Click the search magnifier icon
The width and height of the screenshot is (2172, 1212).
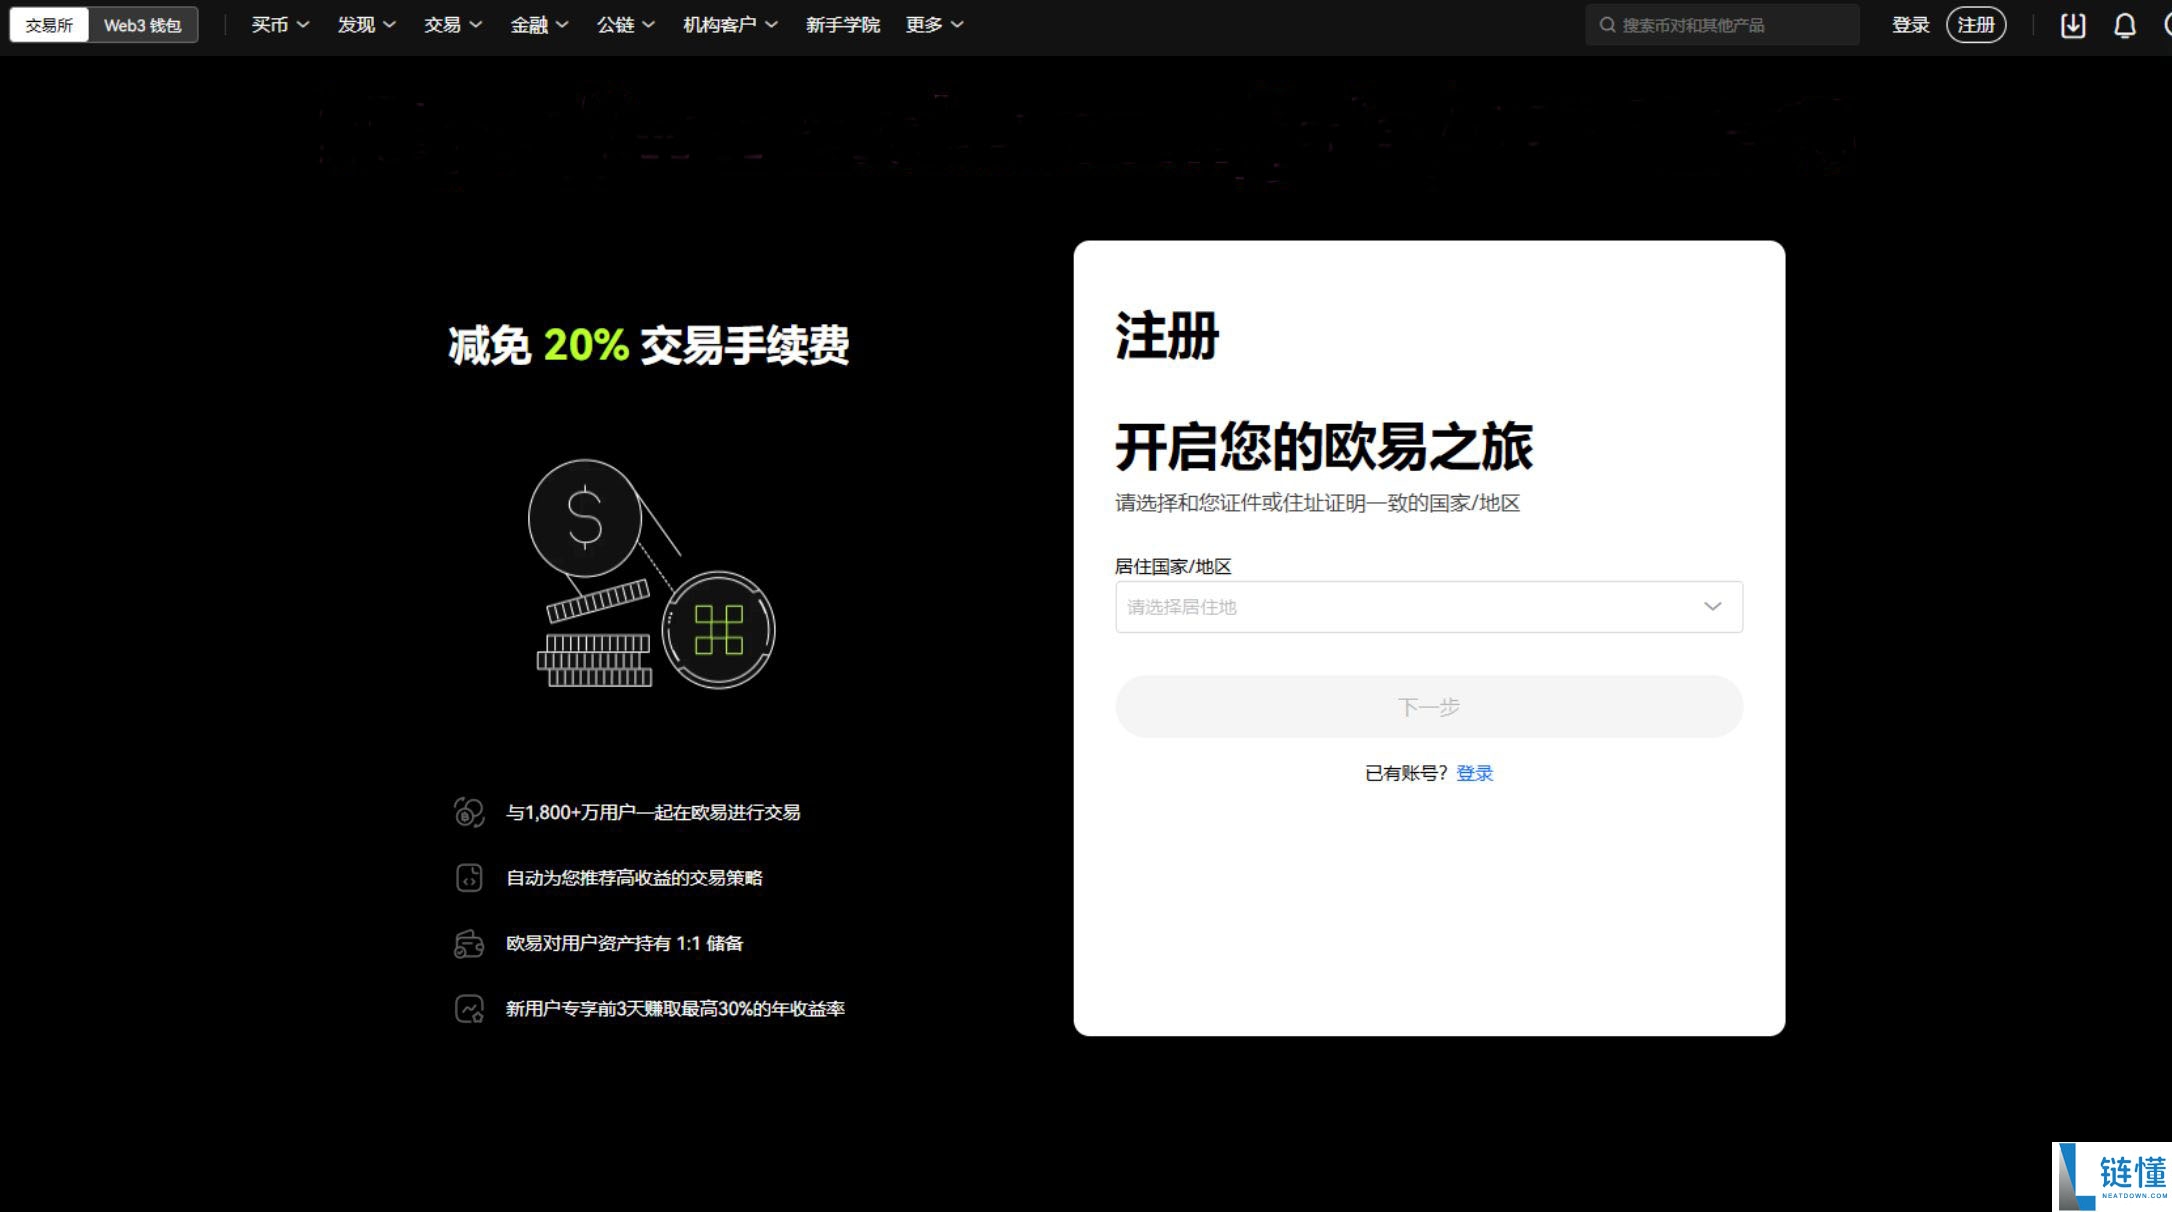(x=1608, y=24)
